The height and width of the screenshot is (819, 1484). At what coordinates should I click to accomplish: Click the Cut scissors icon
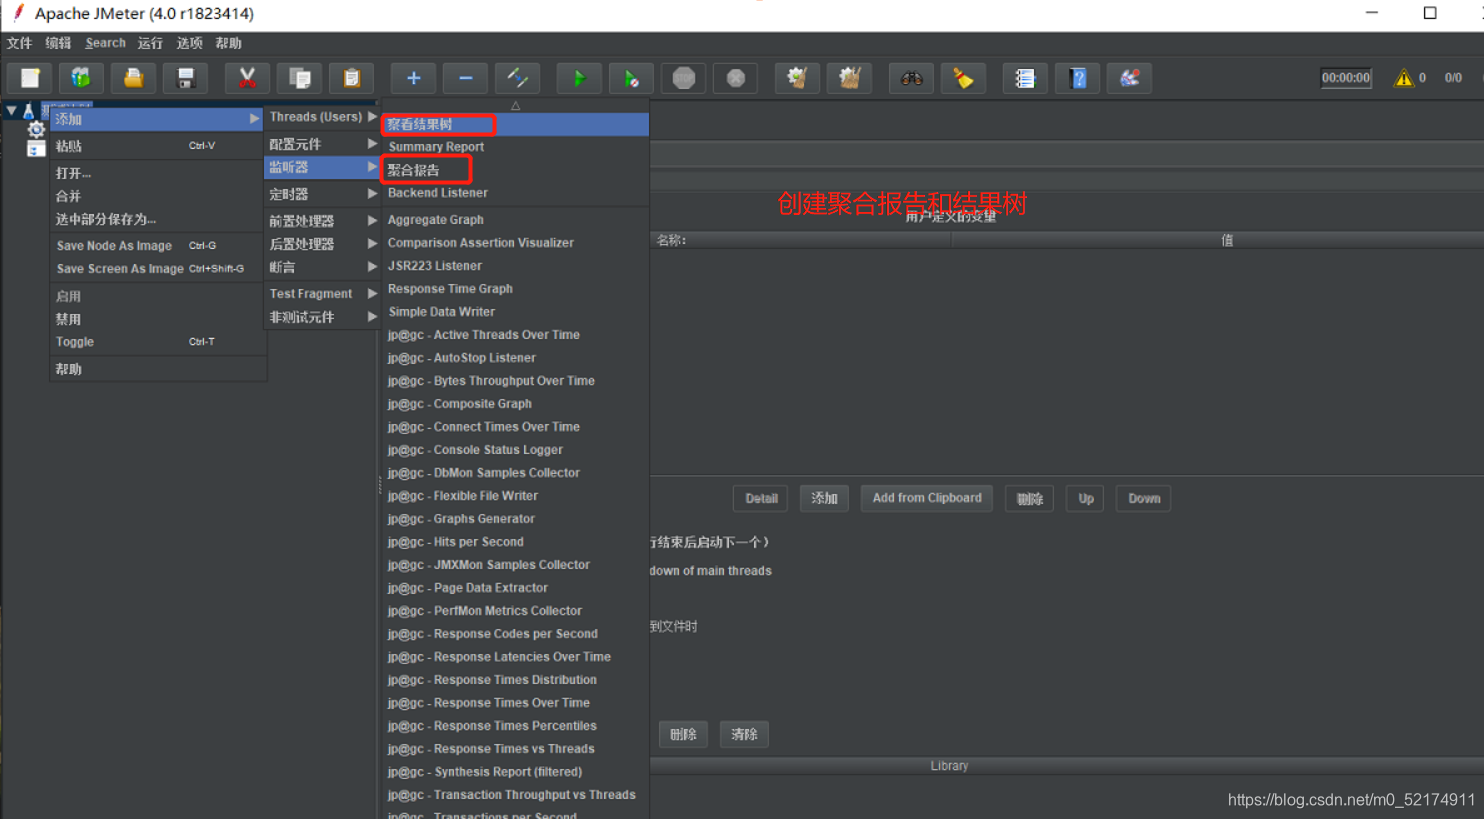pyautogui.click(x=247, y=78)
